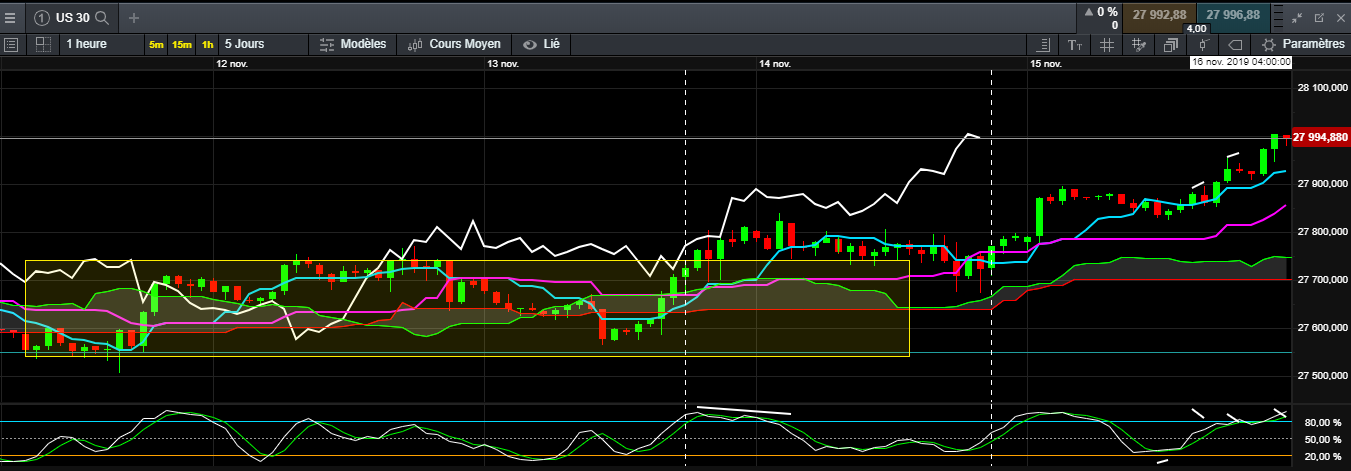
Task: Open the hamburger main menu
Action: point(10,17)
